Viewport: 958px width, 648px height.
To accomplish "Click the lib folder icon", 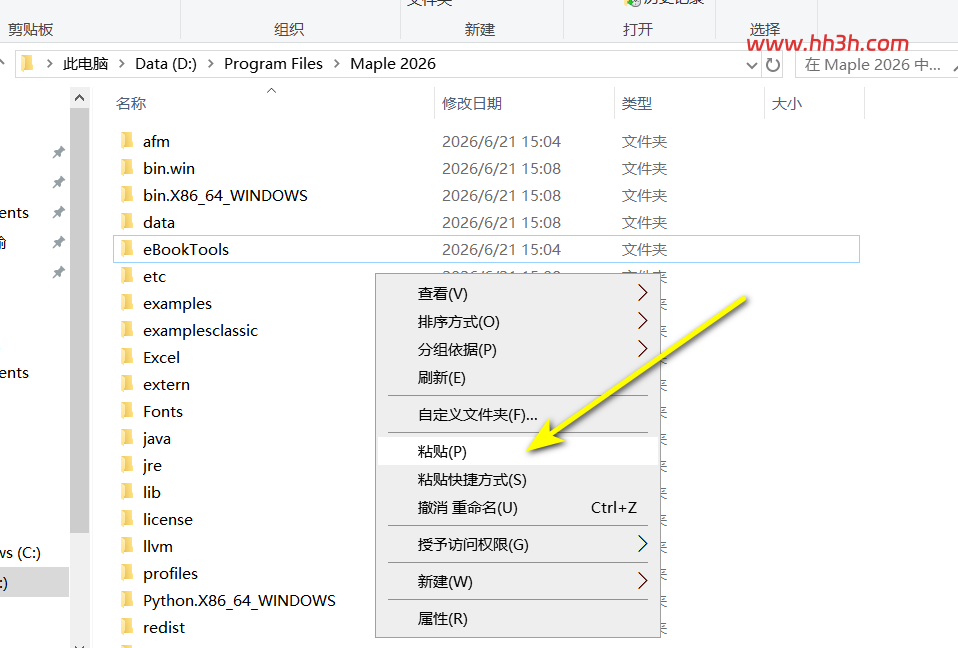I will click(127, 492).
